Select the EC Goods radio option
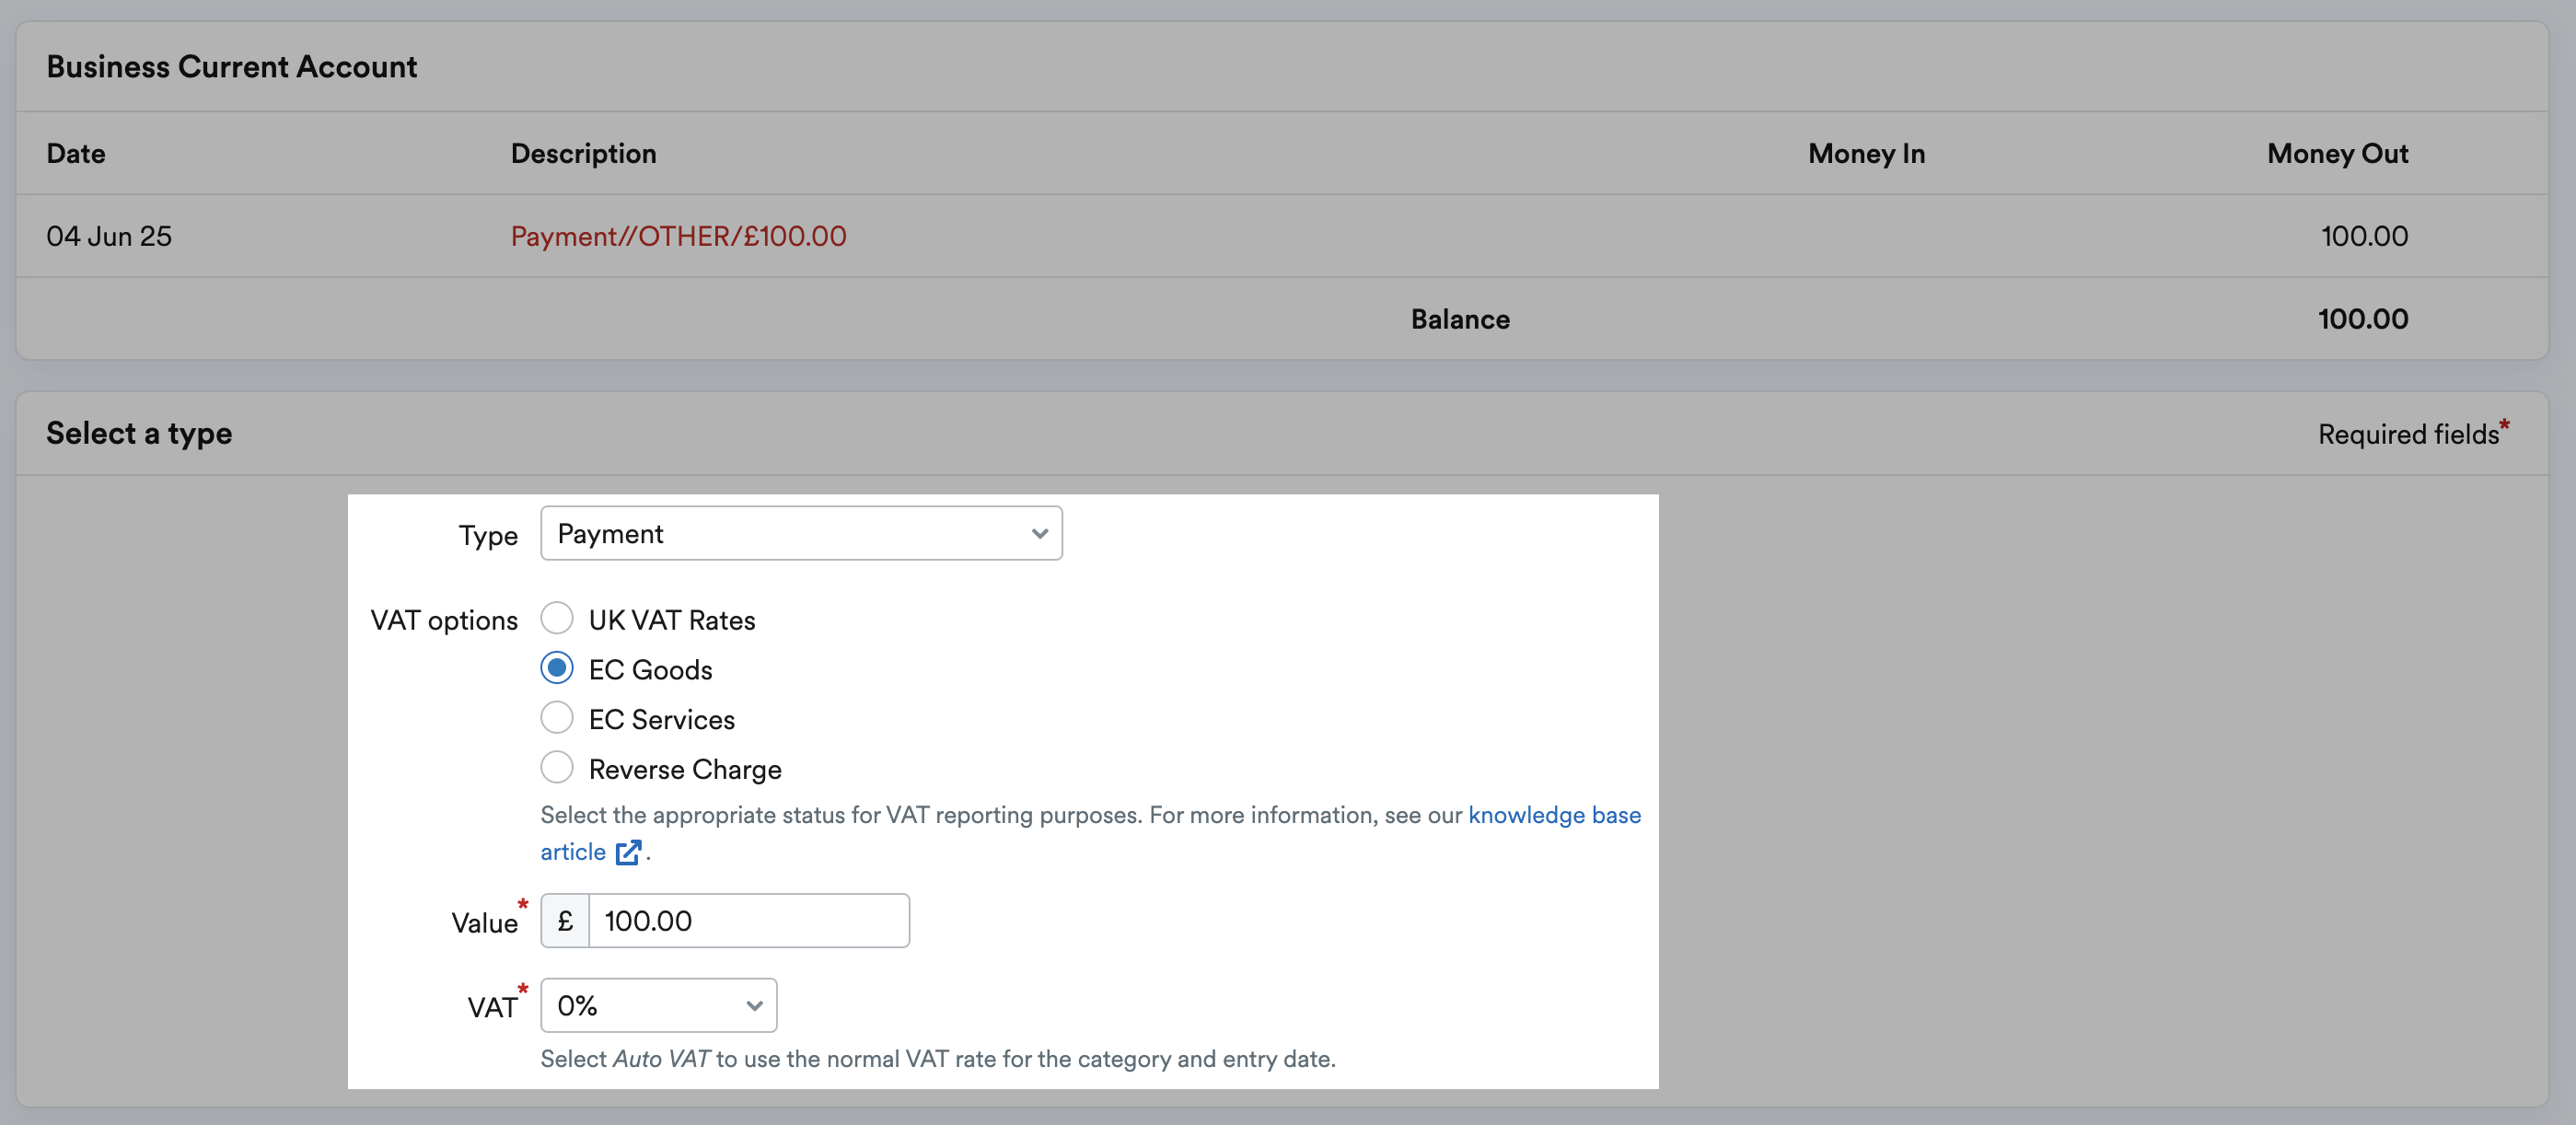2576x1125 pixels. pos(557,668)
